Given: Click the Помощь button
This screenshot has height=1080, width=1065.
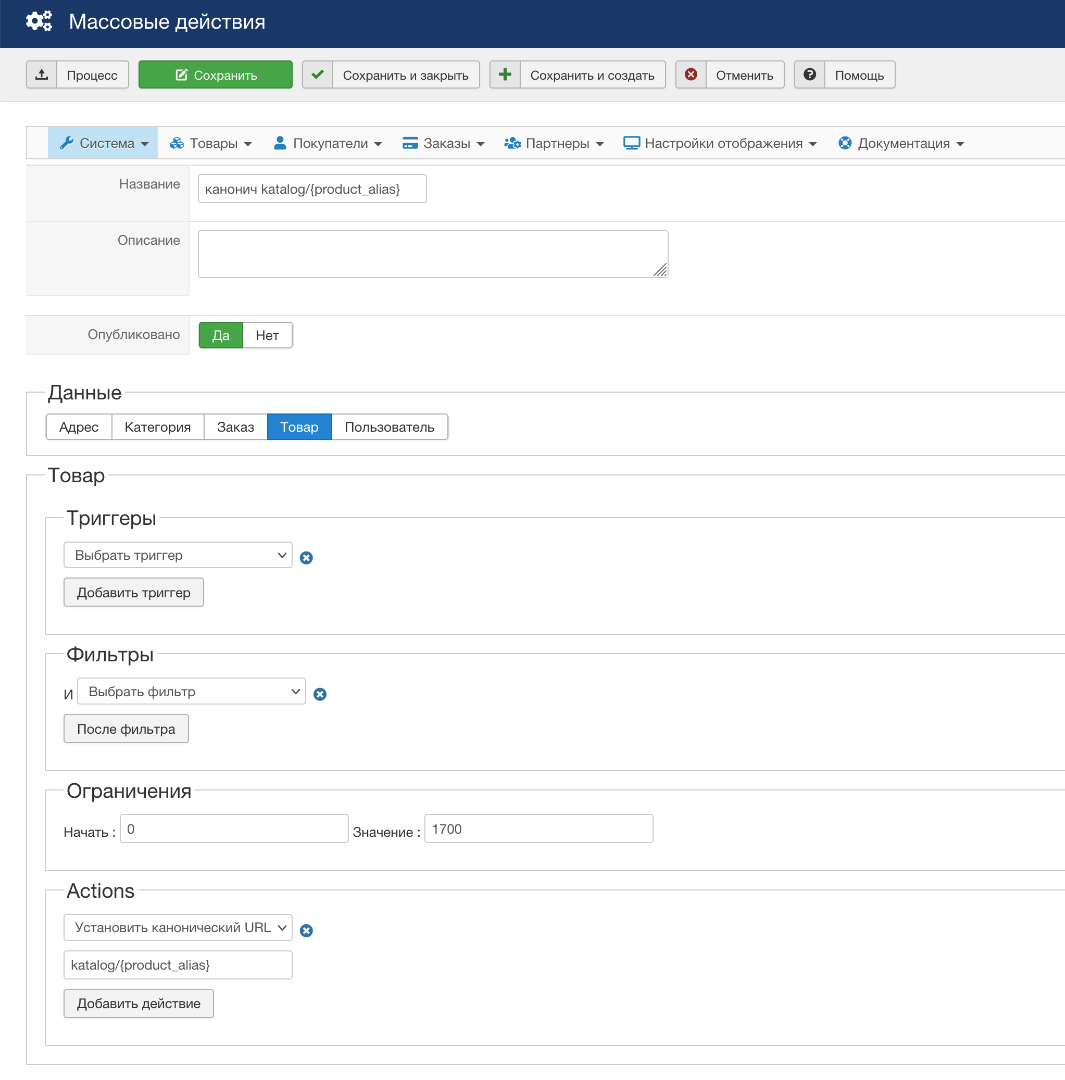Looking at the screenshot, I should [845, 74].
